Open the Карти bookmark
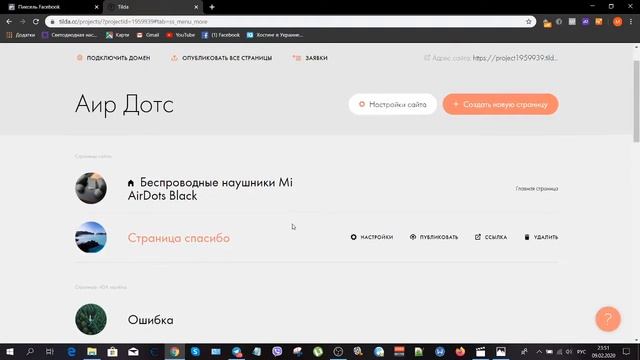 (118, 35)
